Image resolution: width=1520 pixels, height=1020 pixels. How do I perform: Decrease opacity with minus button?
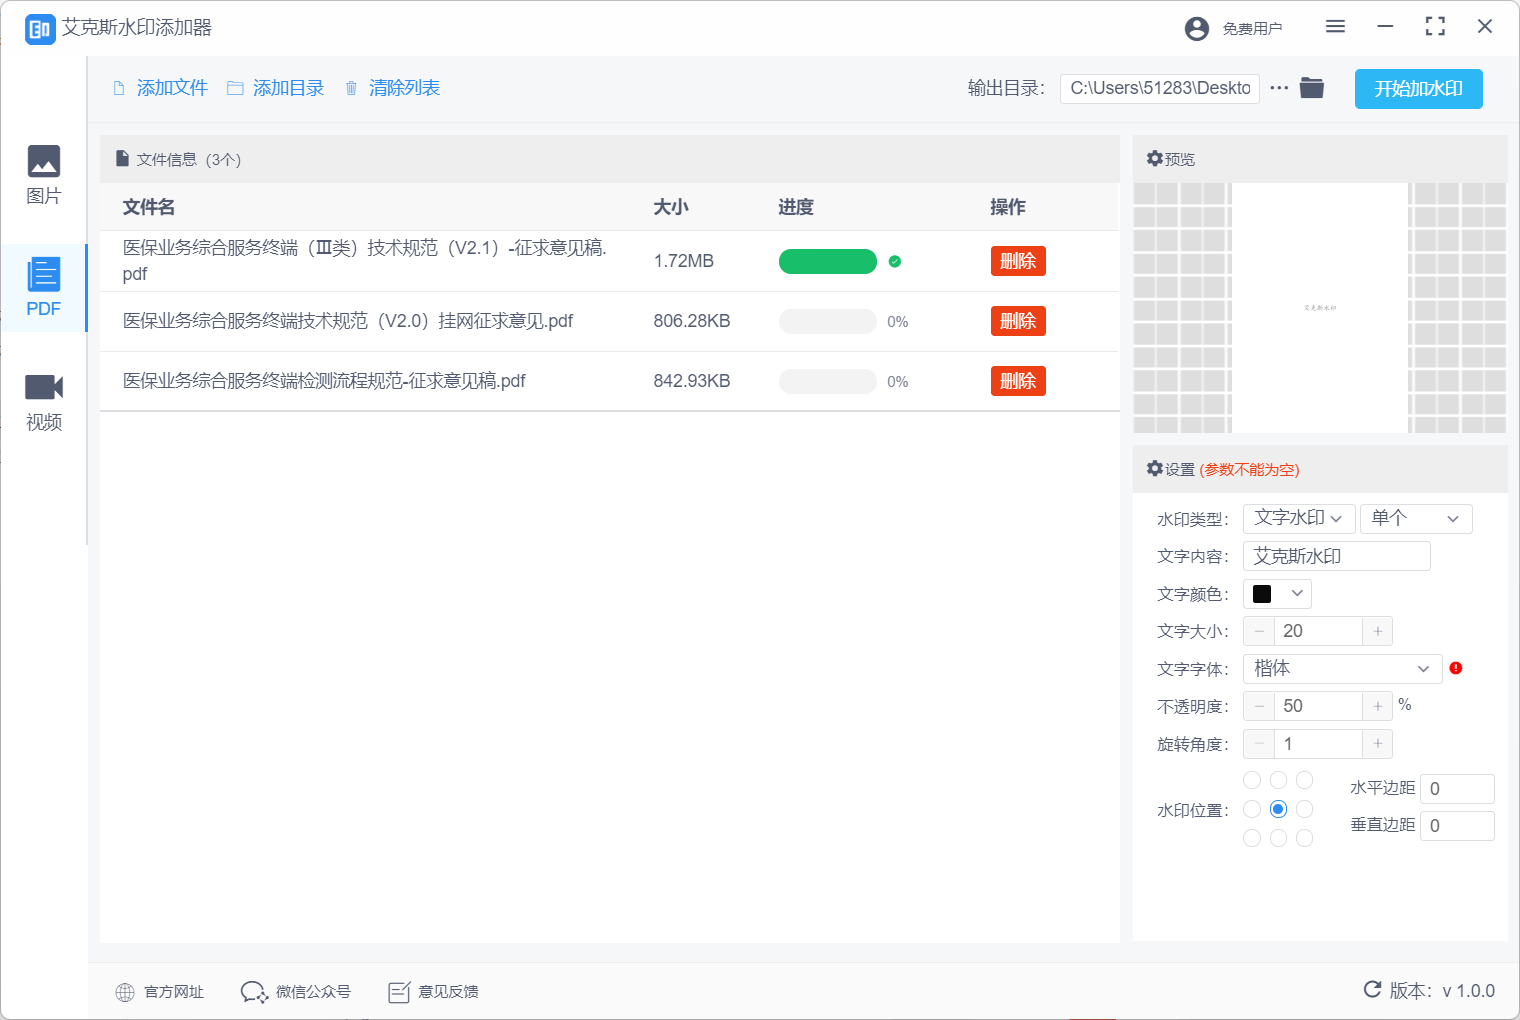pyautogui.click(x=1259, y=706)
